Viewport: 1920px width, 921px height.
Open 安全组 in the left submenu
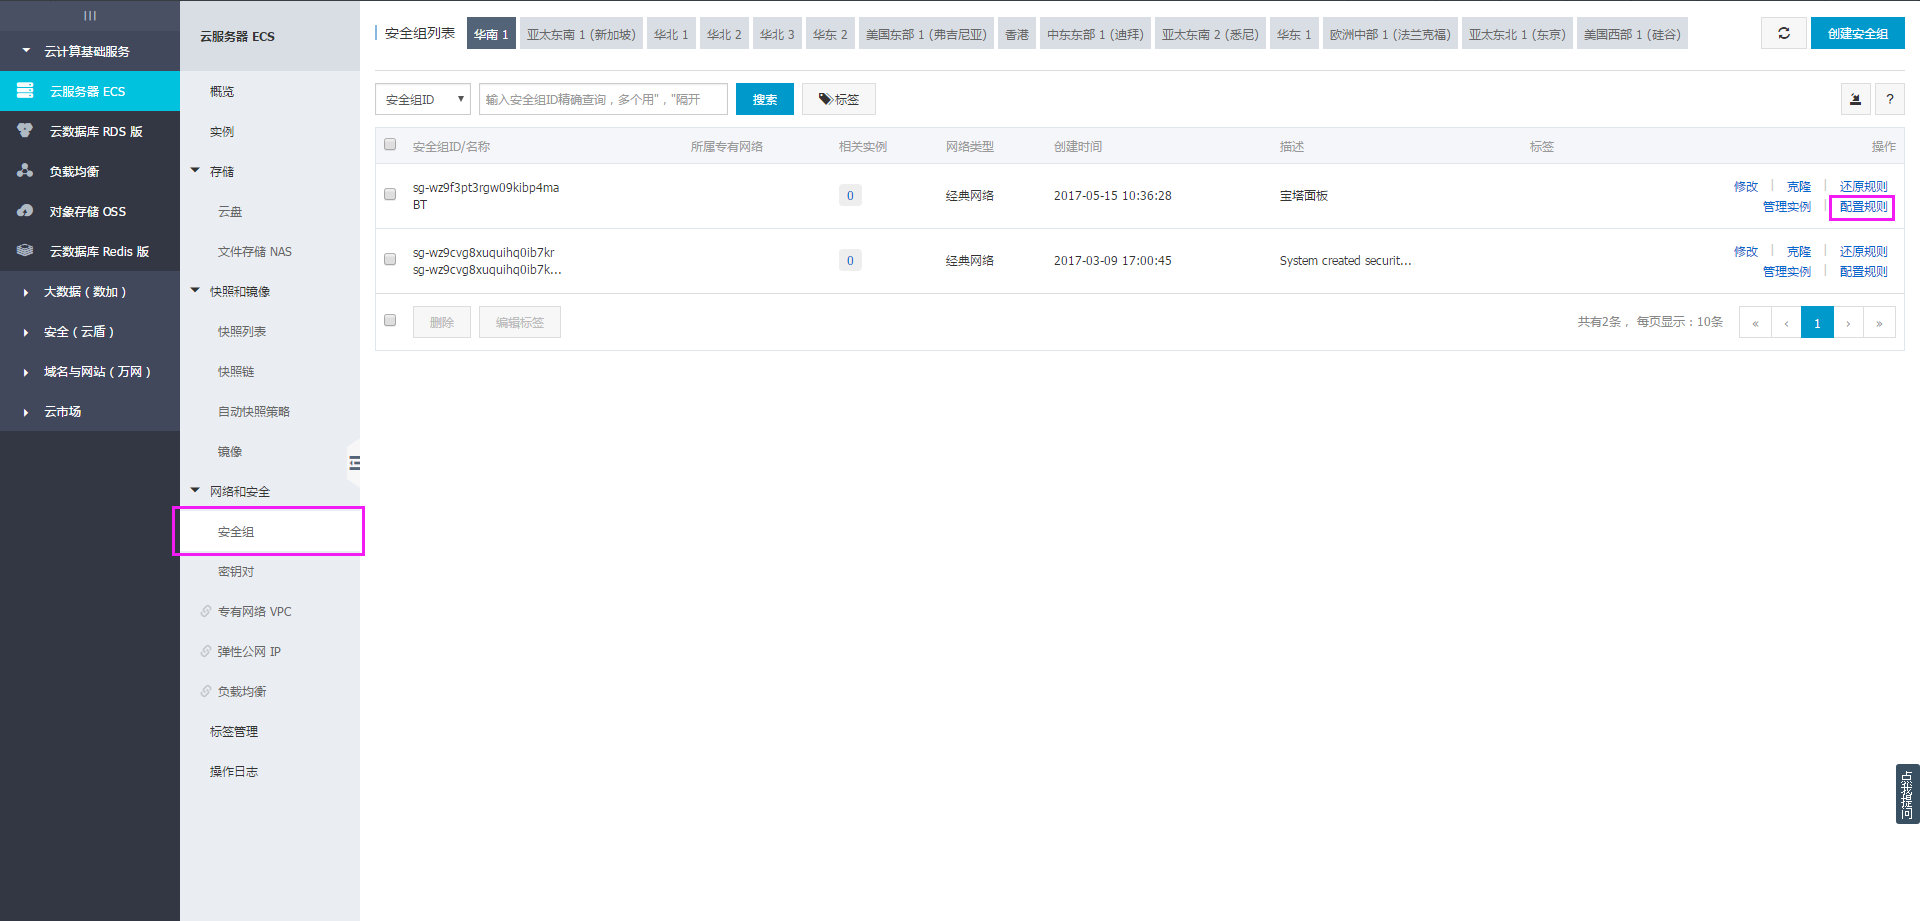click(x=236, y=531)
